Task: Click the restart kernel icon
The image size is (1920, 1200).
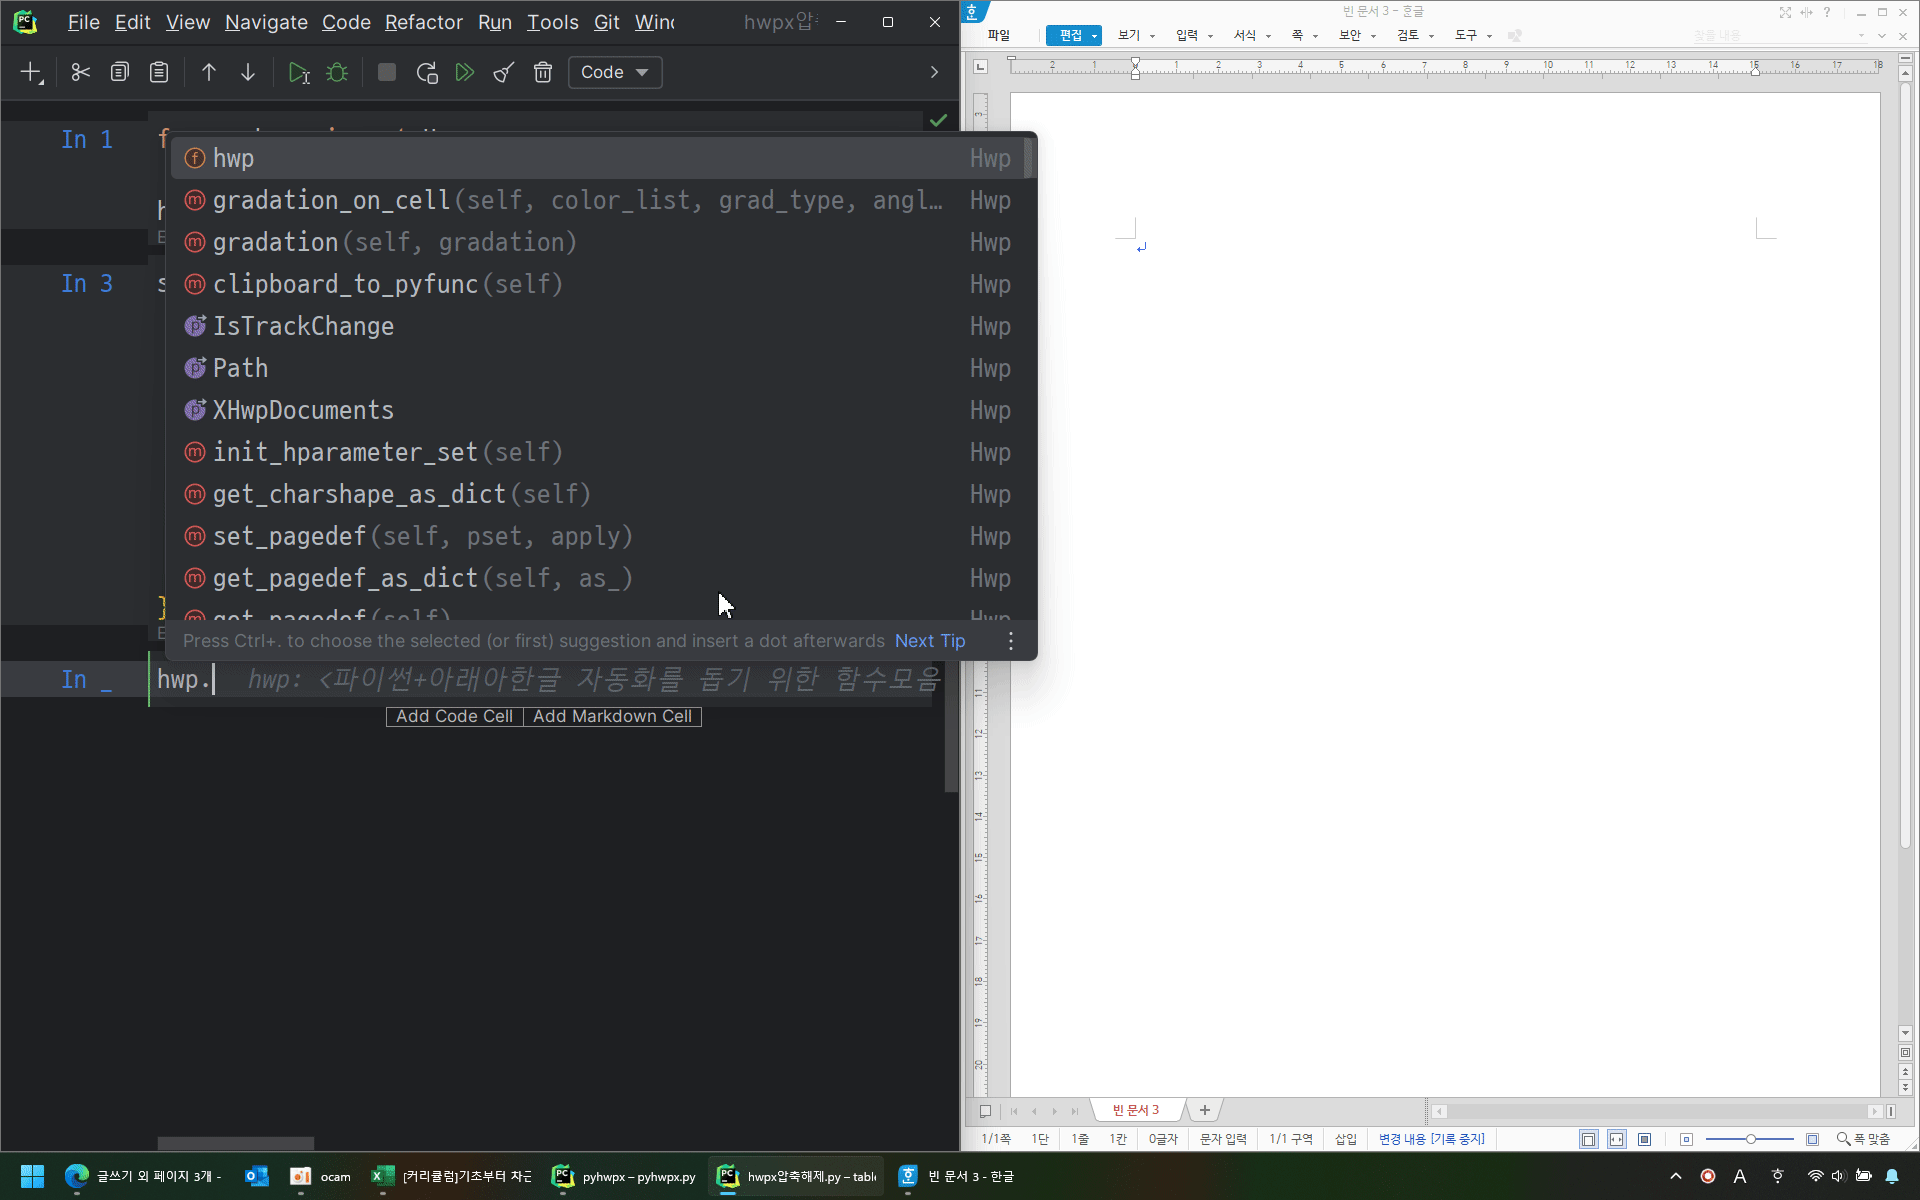Action: [x=427, y=72]
